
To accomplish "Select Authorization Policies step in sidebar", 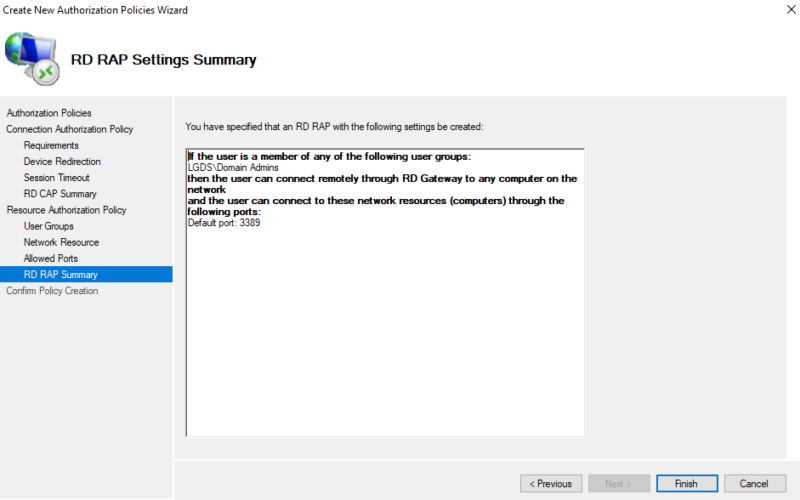I will (x=49, y=113).
